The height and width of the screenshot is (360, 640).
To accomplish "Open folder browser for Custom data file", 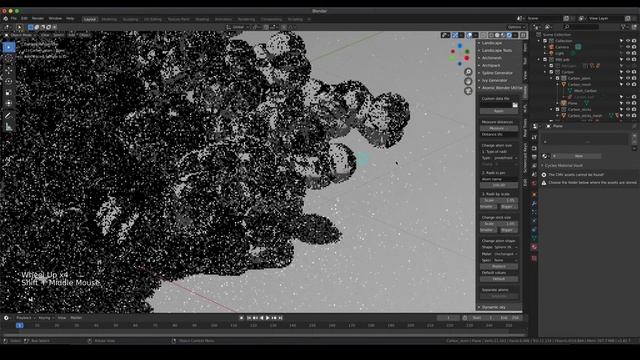I will pos(515,105).
